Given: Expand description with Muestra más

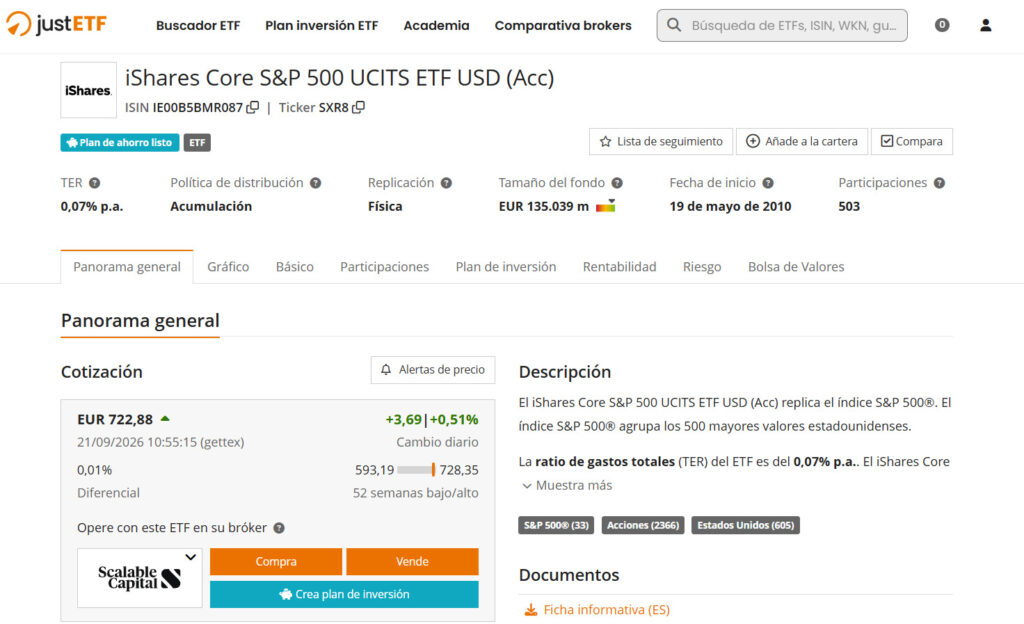Looking at the screenshot, I should tap(567, 485).
